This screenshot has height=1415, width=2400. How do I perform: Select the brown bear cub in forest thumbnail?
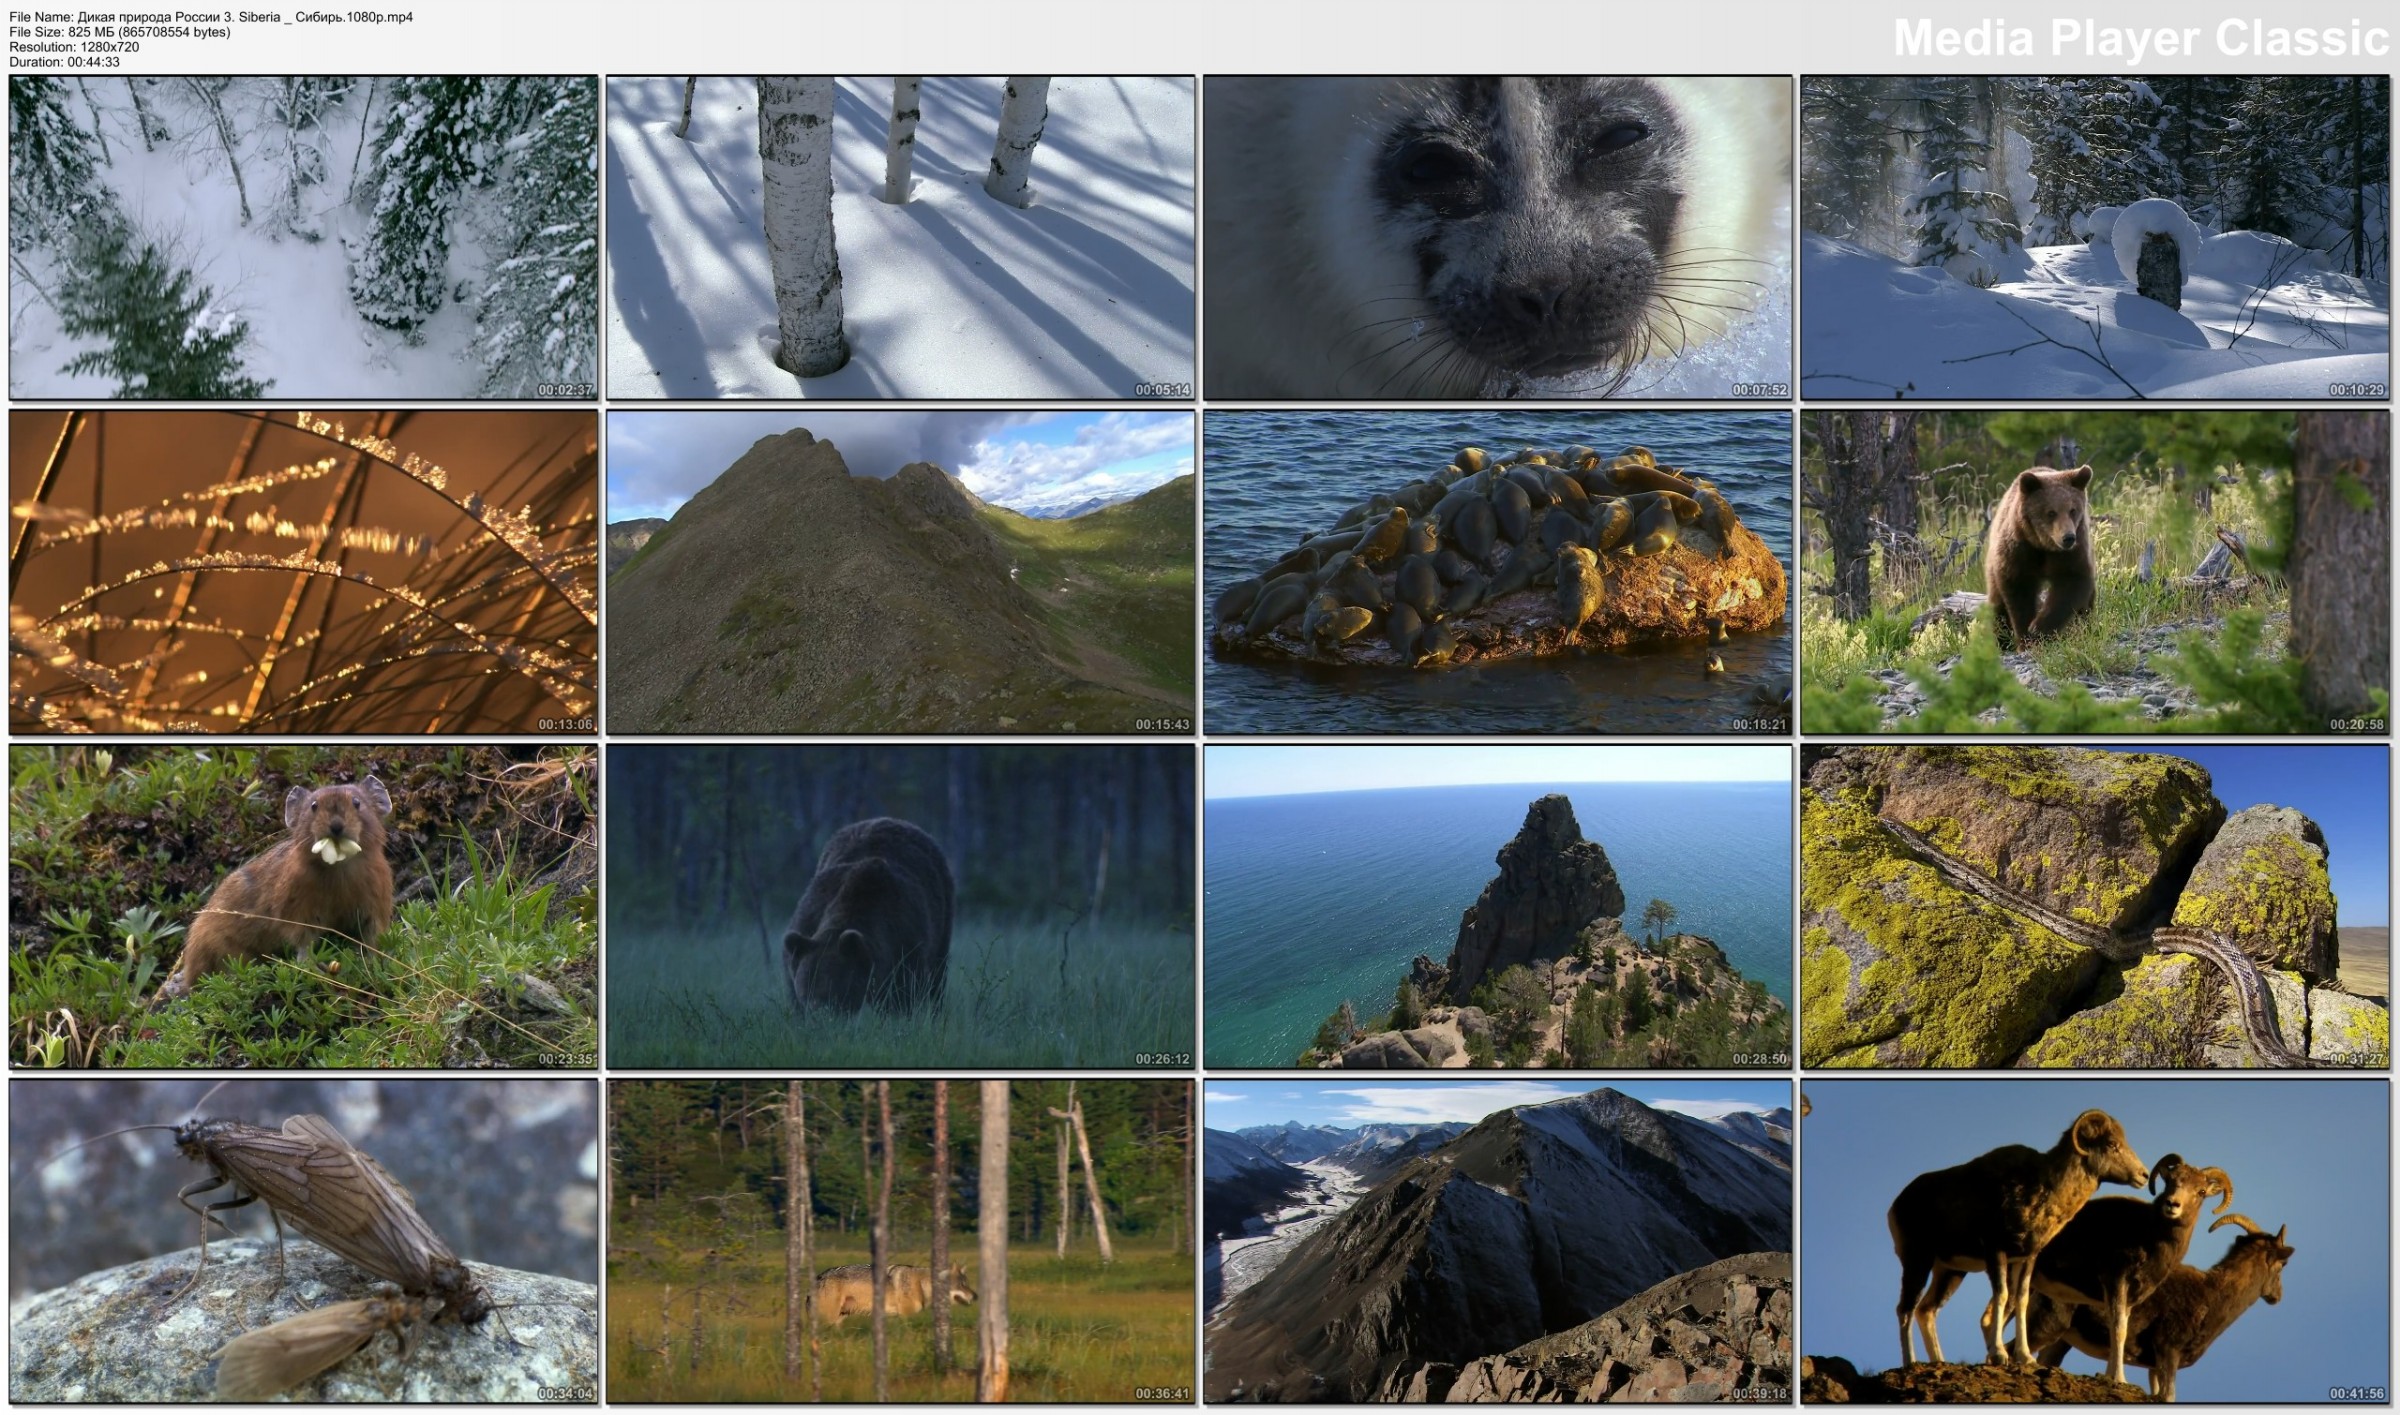(2094, 572)
